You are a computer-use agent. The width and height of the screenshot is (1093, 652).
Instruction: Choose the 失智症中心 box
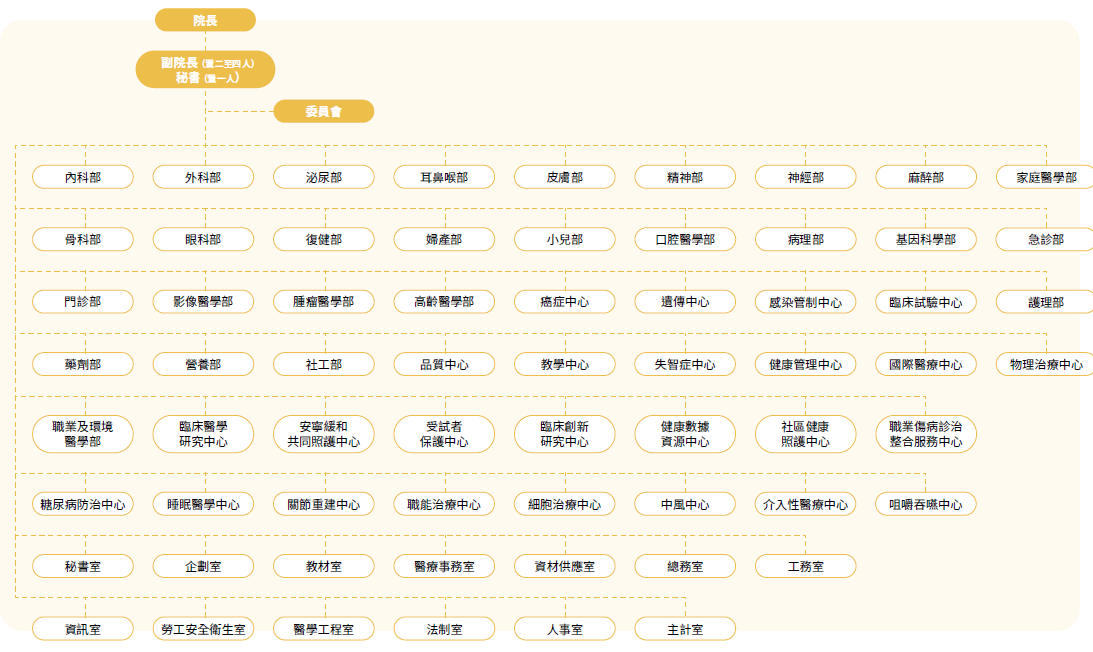(685, 364)
